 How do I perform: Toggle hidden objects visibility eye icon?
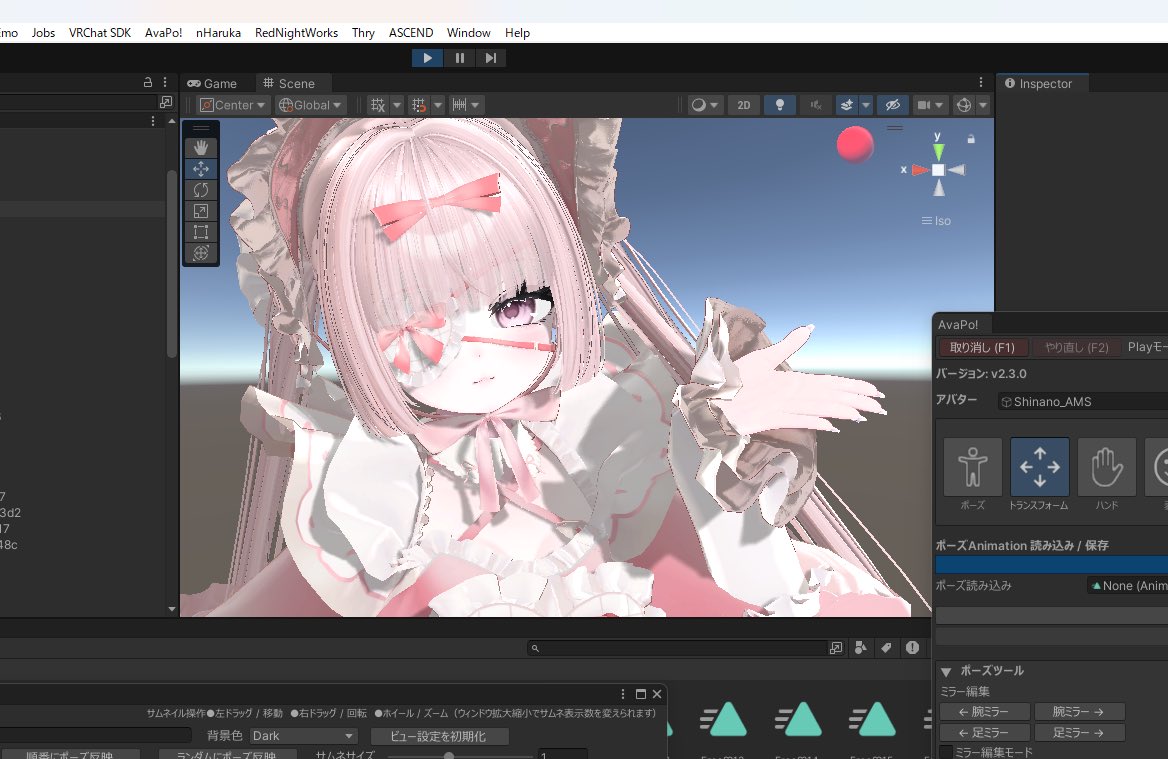892,105
